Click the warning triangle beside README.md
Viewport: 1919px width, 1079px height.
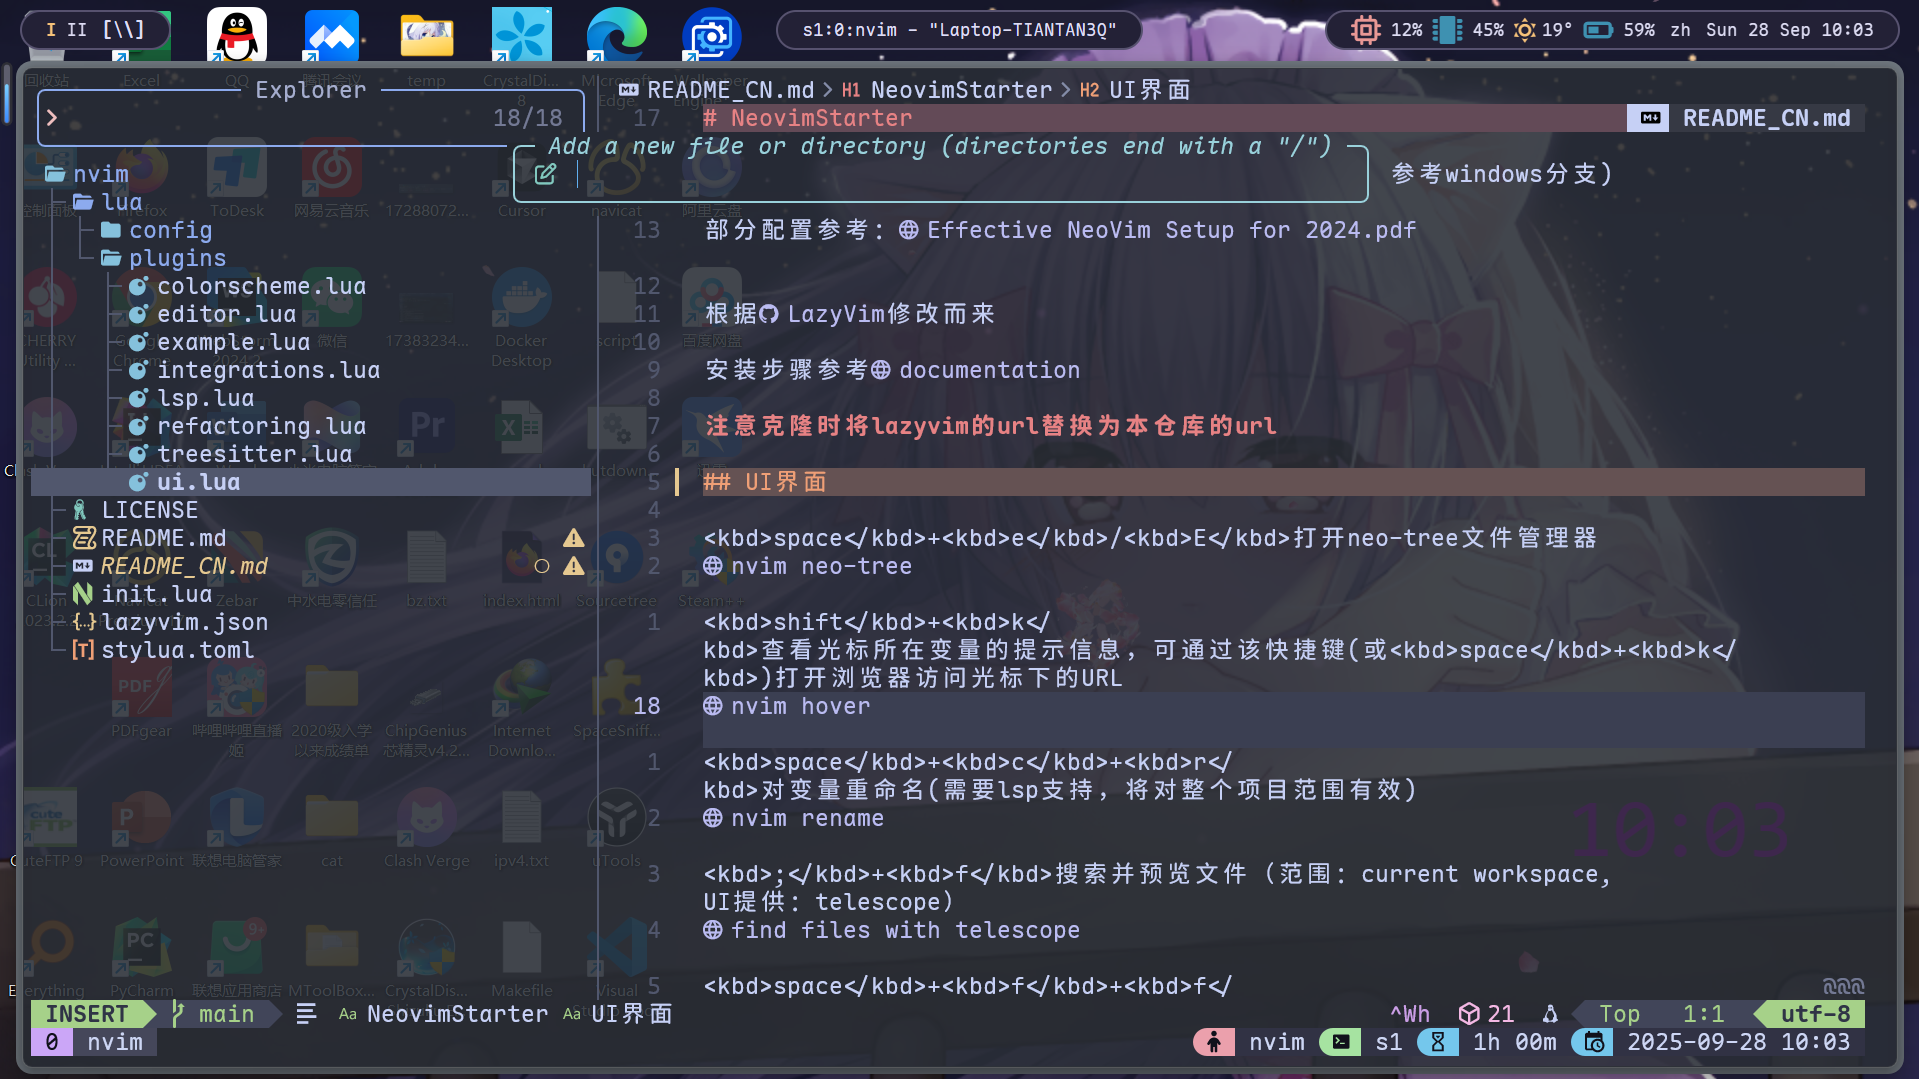pyautogui.click(x=573, y=538)
